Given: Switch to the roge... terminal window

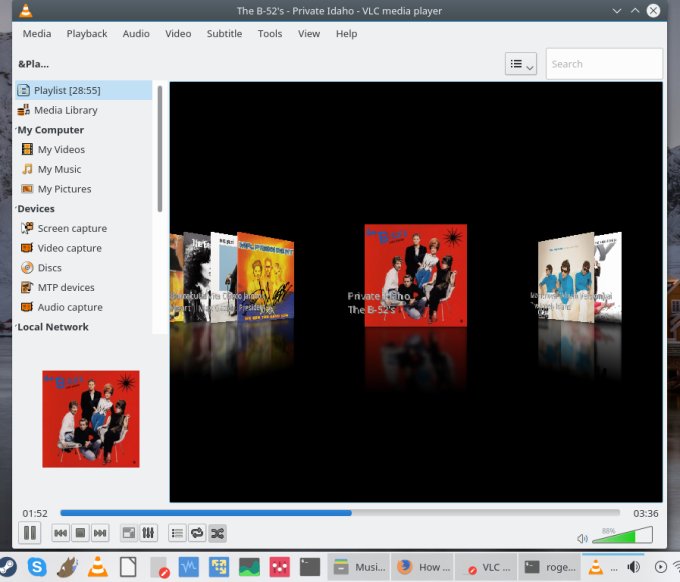Looking at the screenshot, I should (x=549, y=567).
